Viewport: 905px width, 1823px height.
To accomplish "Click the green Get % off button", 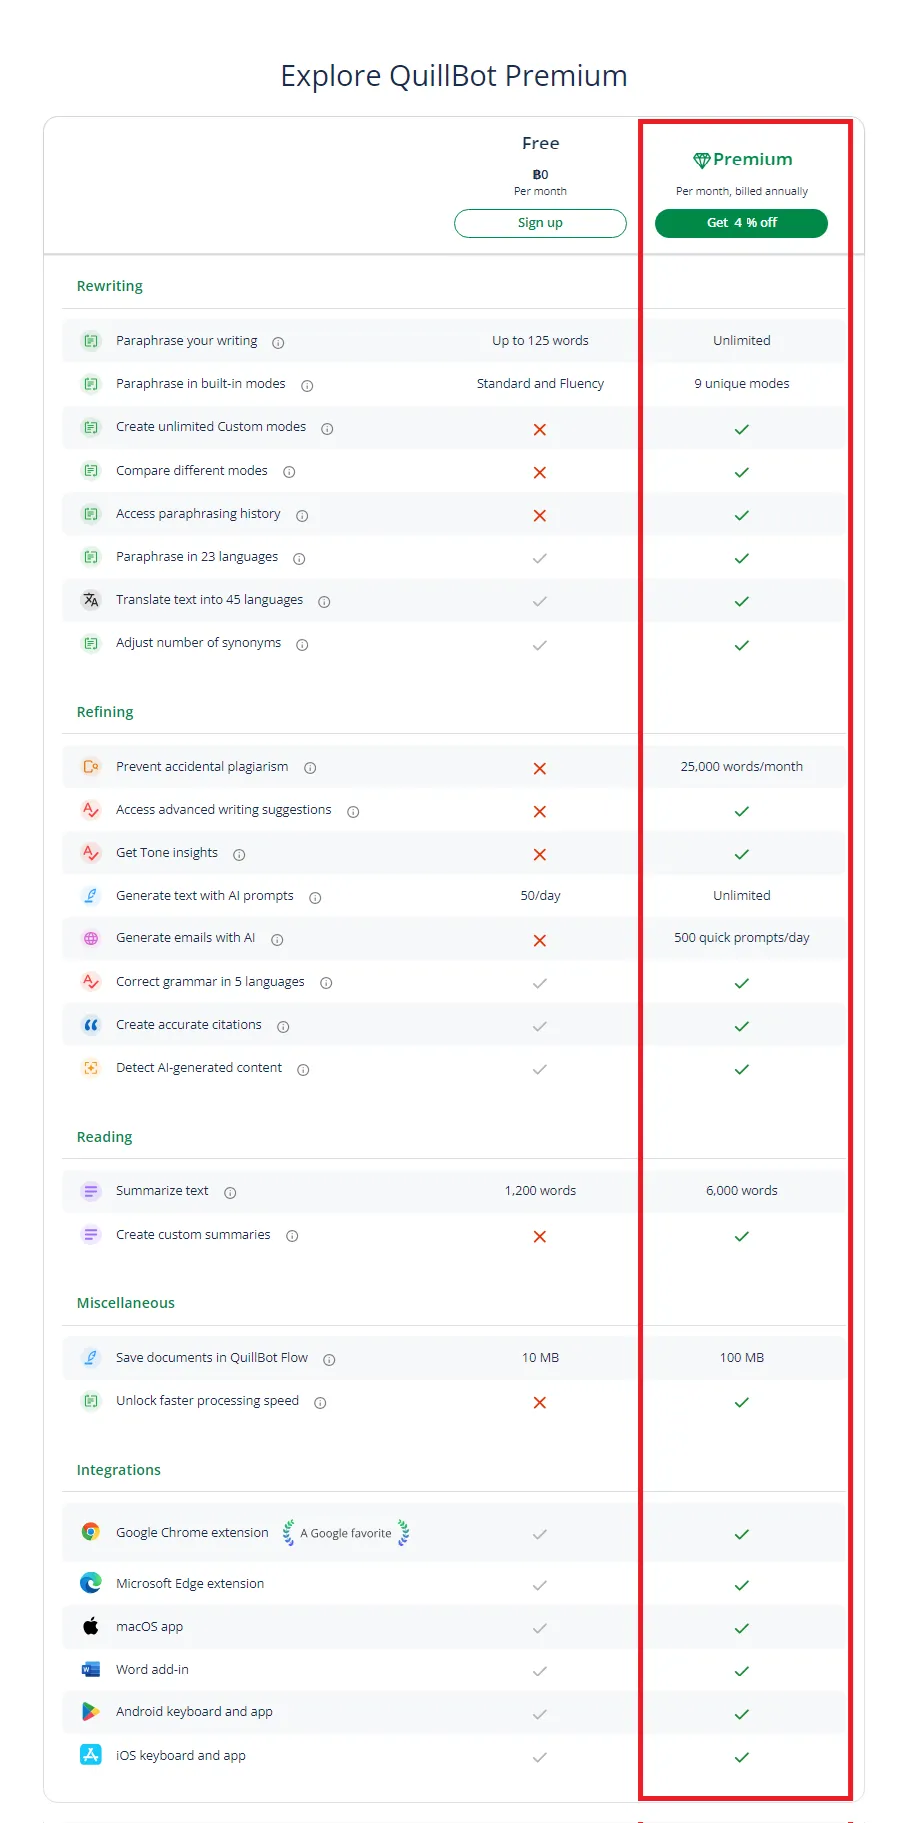I will pos(741,223).
